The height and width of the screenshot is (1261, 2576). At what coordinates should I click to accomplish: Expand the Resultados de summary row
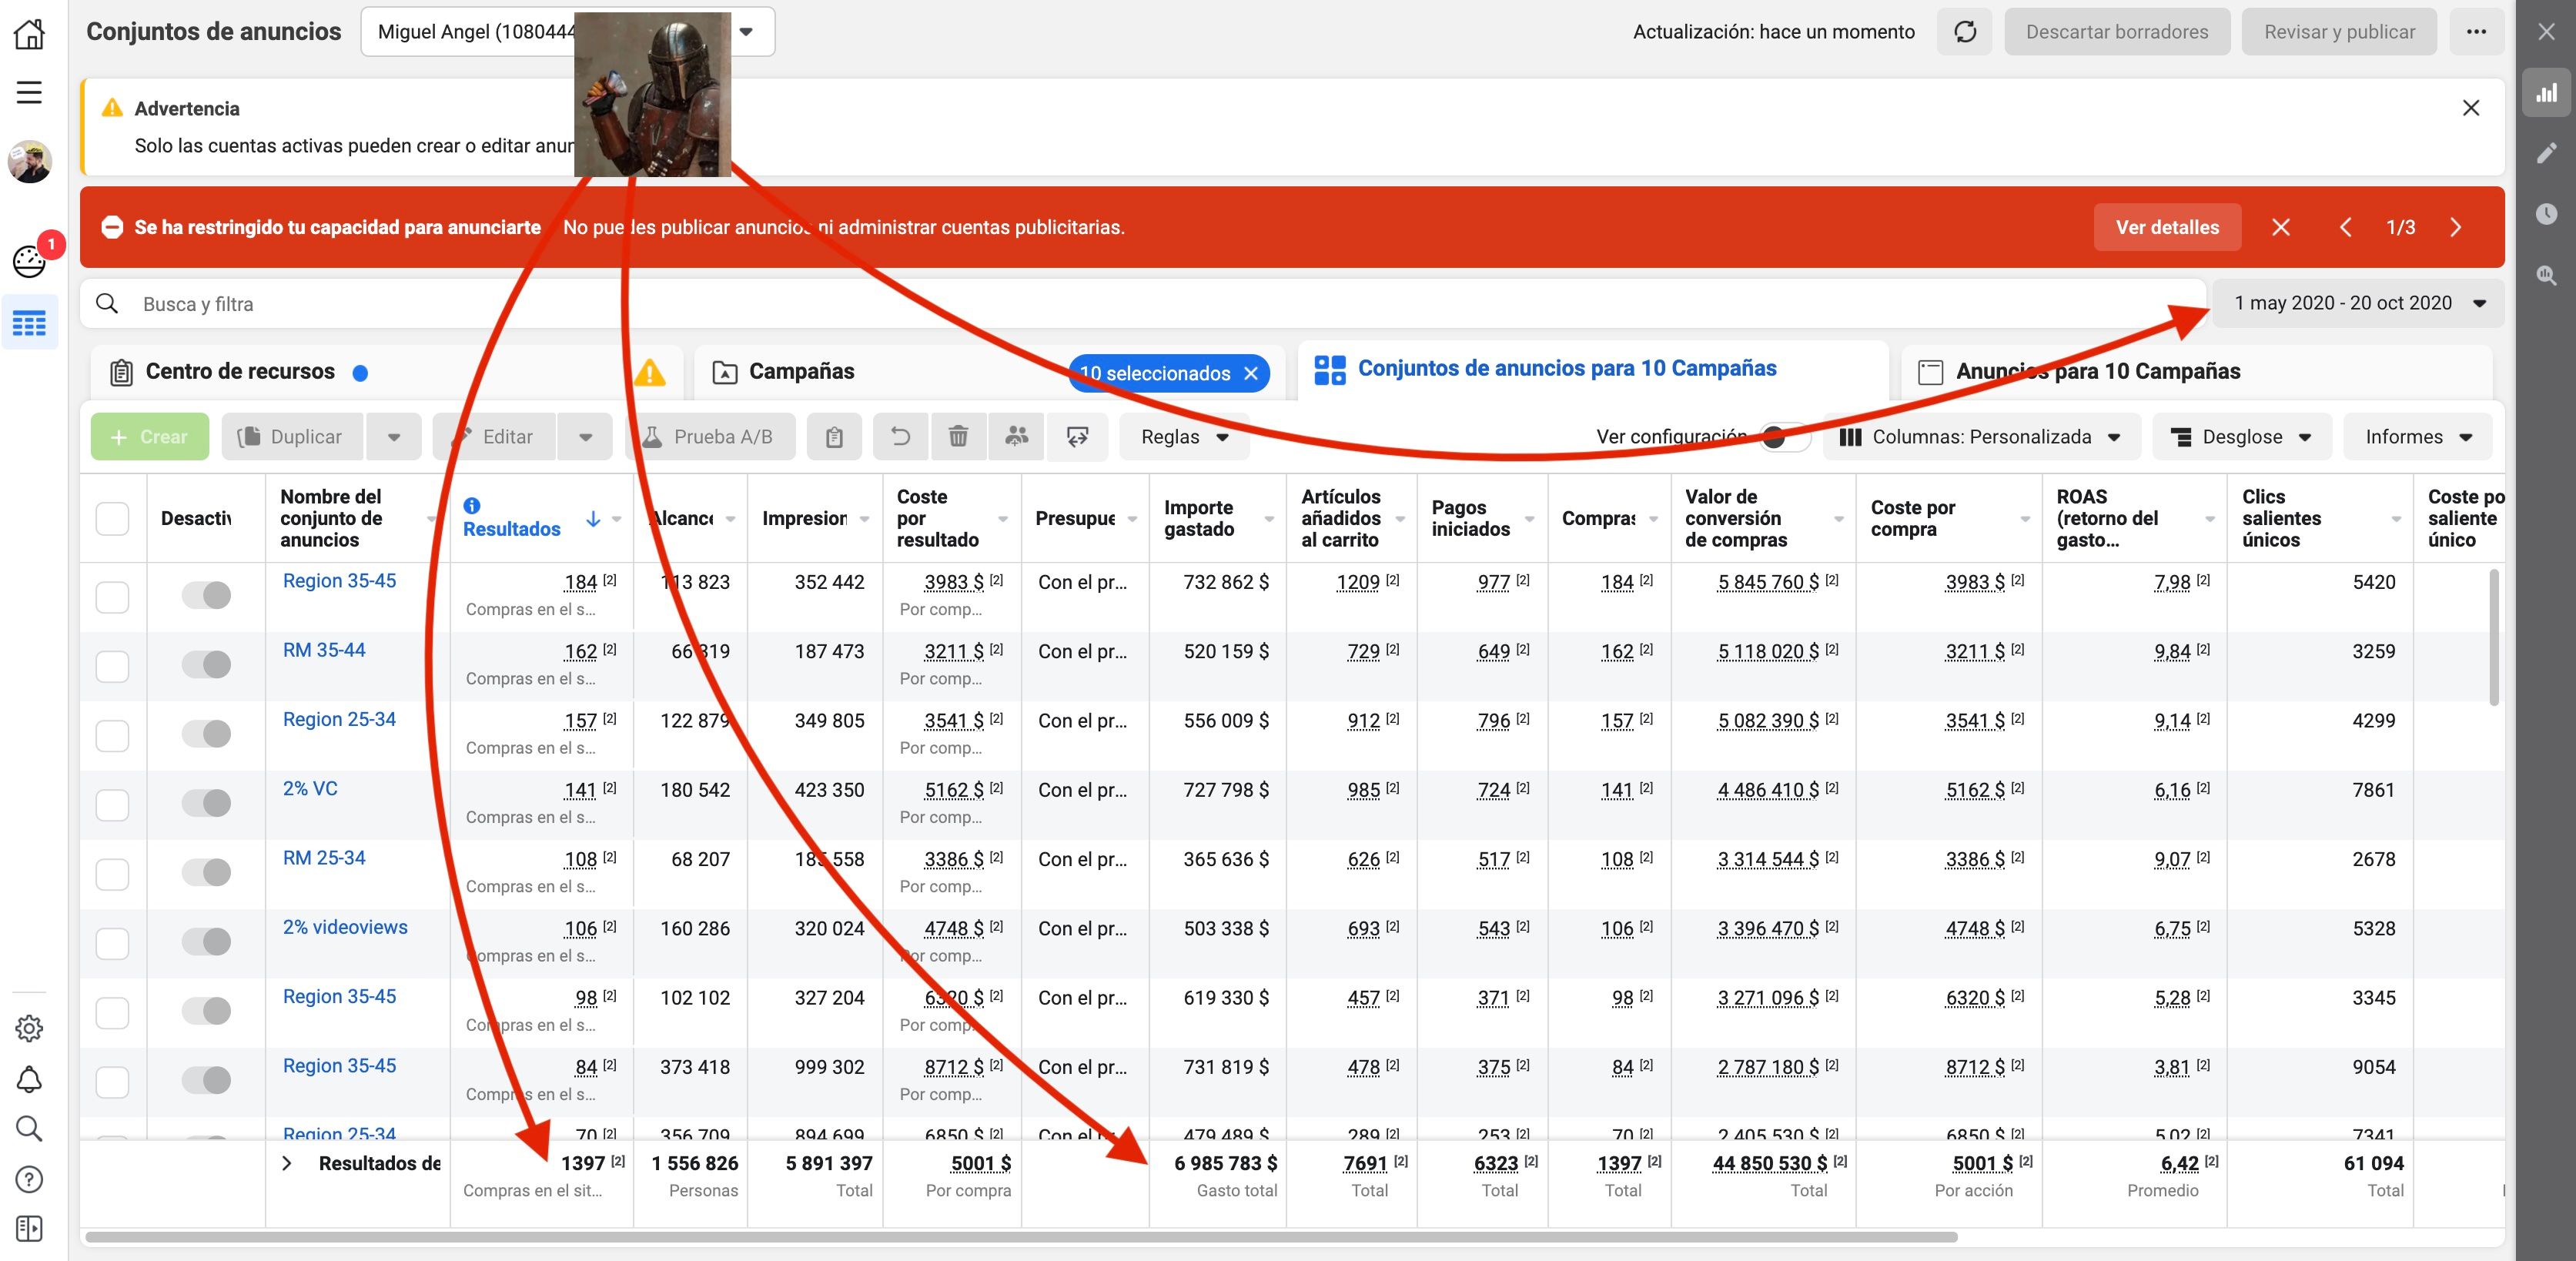[x=287, y=1163]
